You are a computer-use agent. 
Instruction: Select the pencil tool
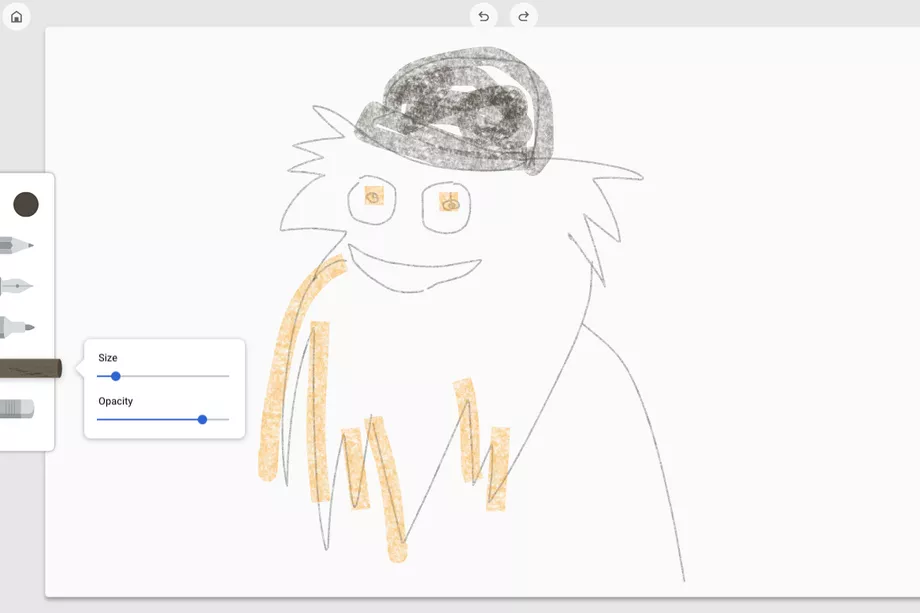[x=16, y=245]
